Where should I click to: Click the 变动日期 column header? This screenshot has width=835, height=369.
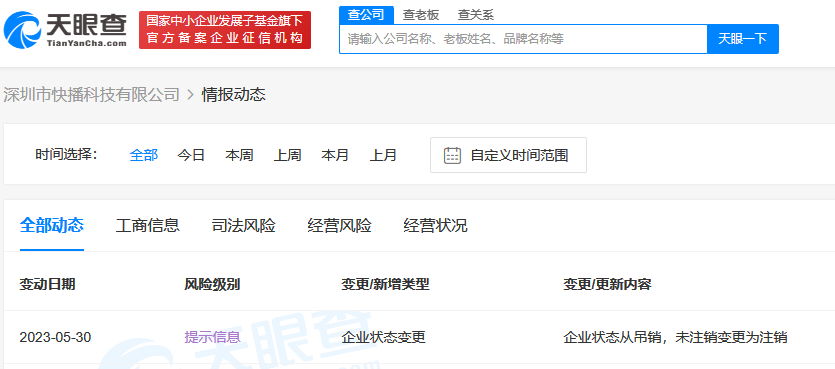pos(47,284)
